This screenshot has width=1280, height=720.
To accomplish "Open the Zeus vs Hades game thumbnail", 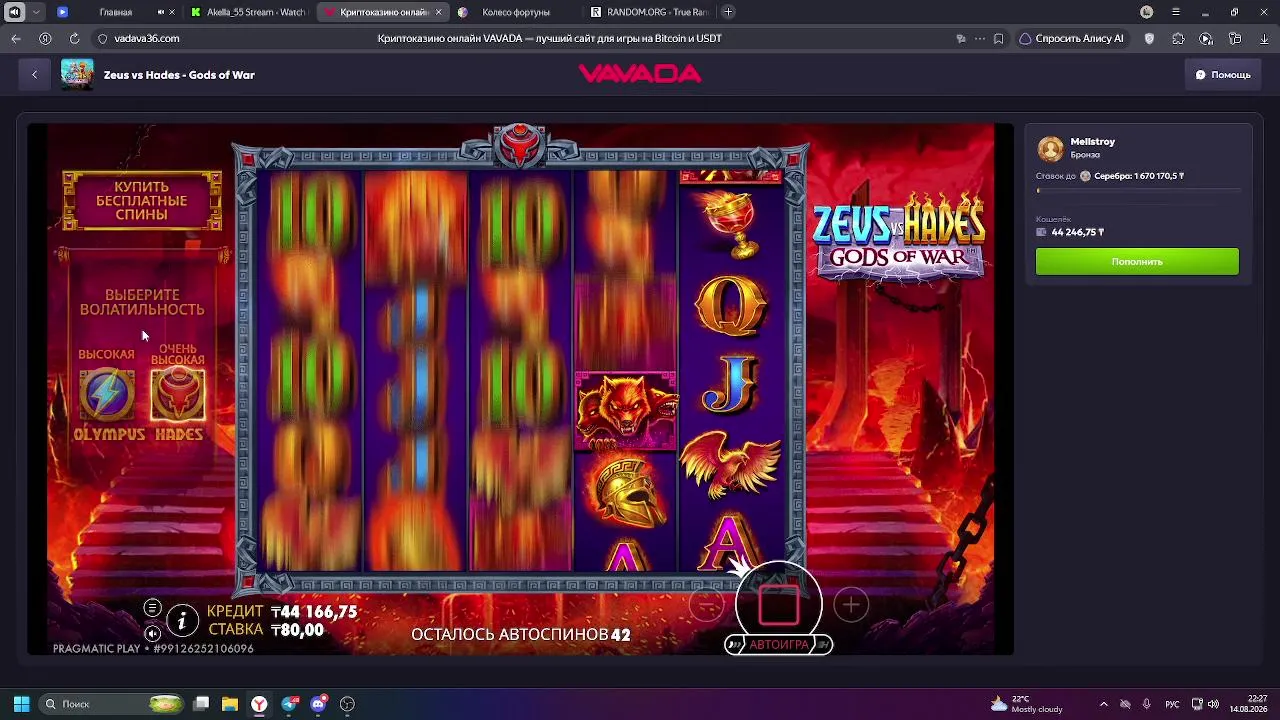I will point(77,75).
